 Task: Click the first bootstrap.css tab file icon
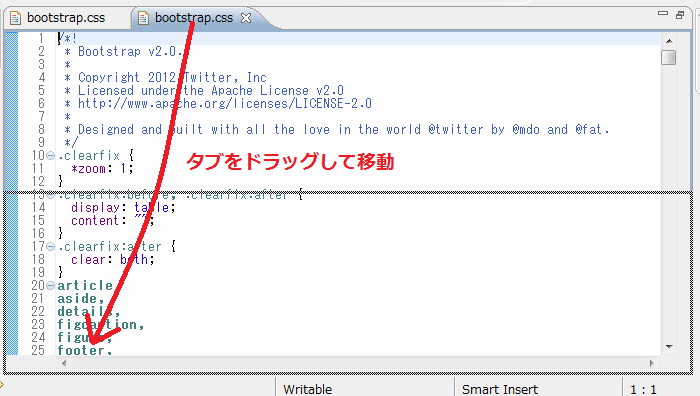coord(15,18)
